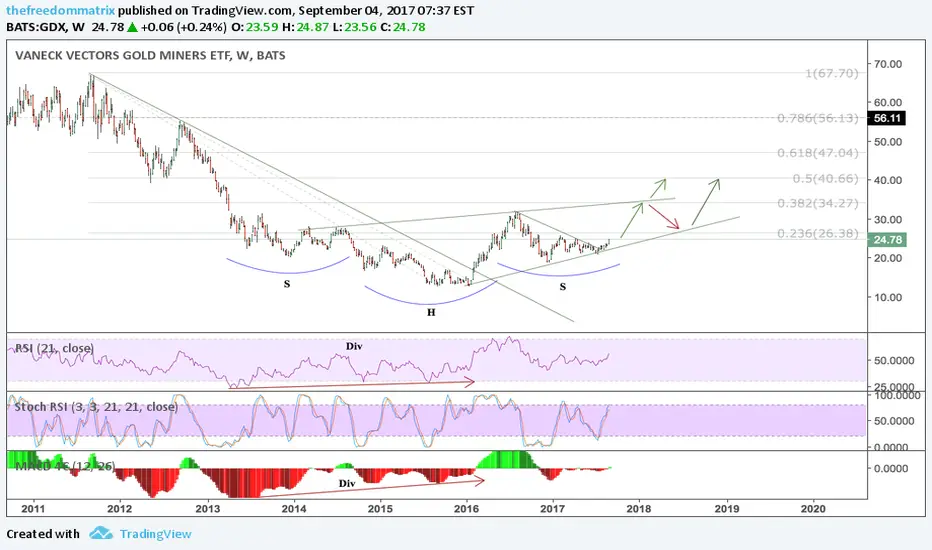Click the 0.5(40.66) Fibonacci label
The height and width of the screenshot is (550, 932).
826,178
